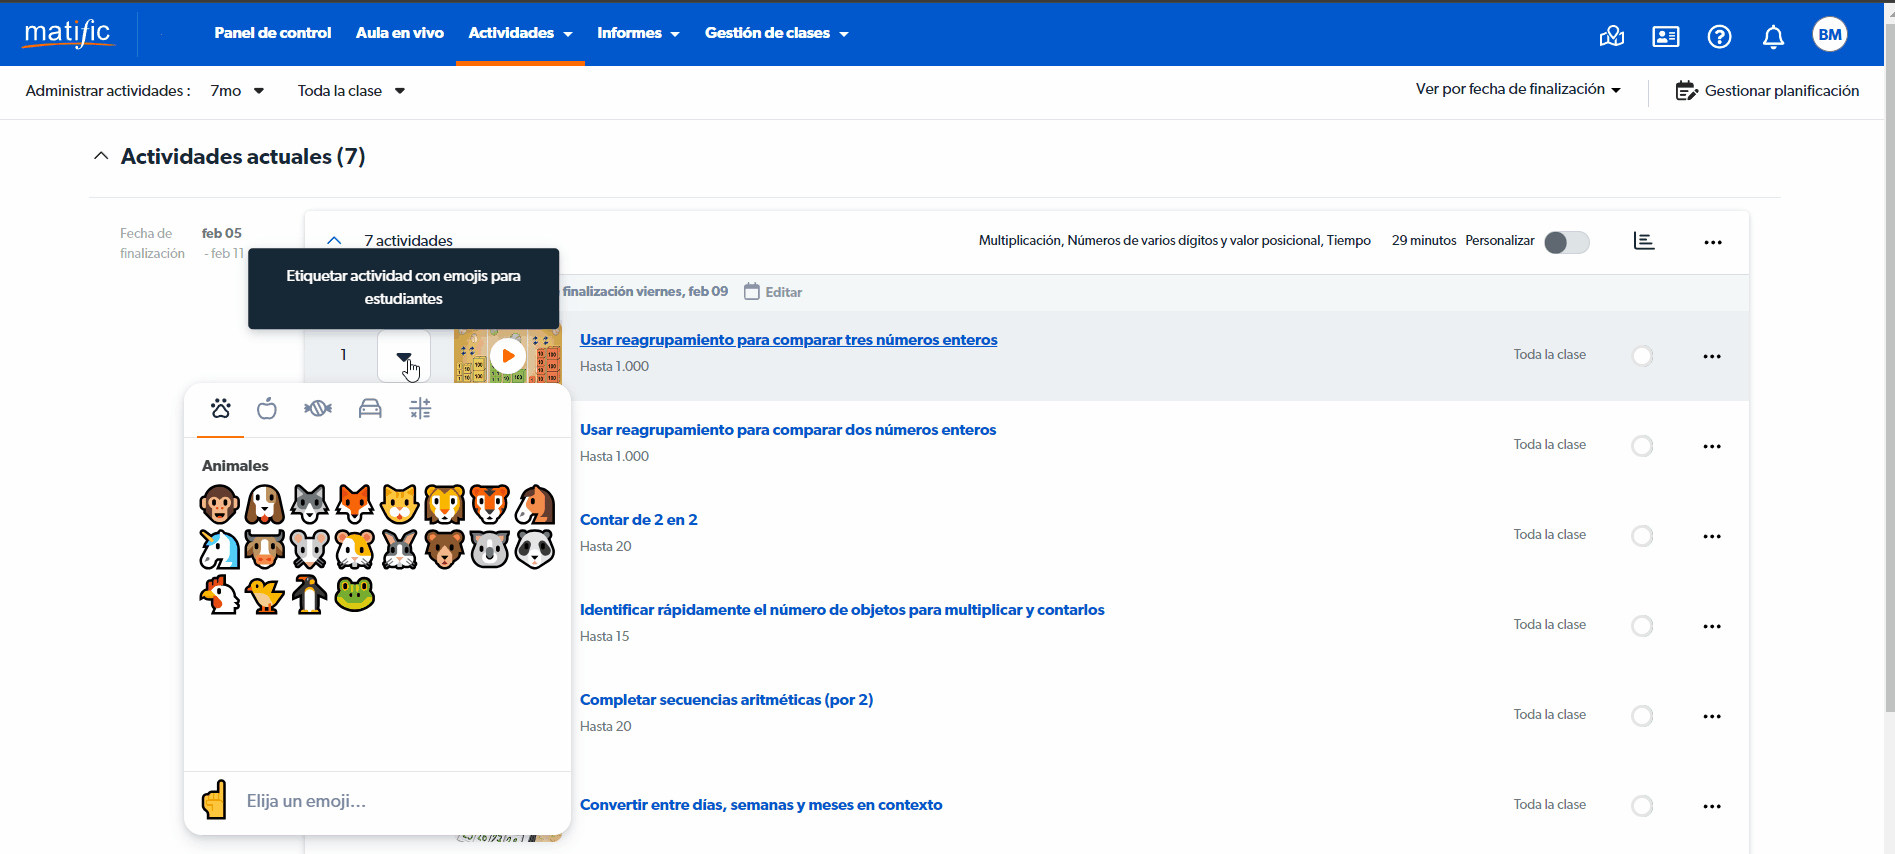Click the emoji tag dropdown arrow for activity 1
The width and height of the screenshot is (1895, 854).
pyautogui.click(x=404, y=356)
